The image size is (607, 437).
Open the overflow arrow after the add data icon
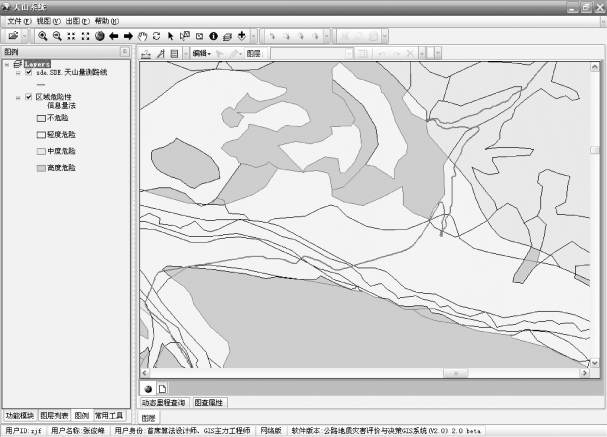click(254, 36)
